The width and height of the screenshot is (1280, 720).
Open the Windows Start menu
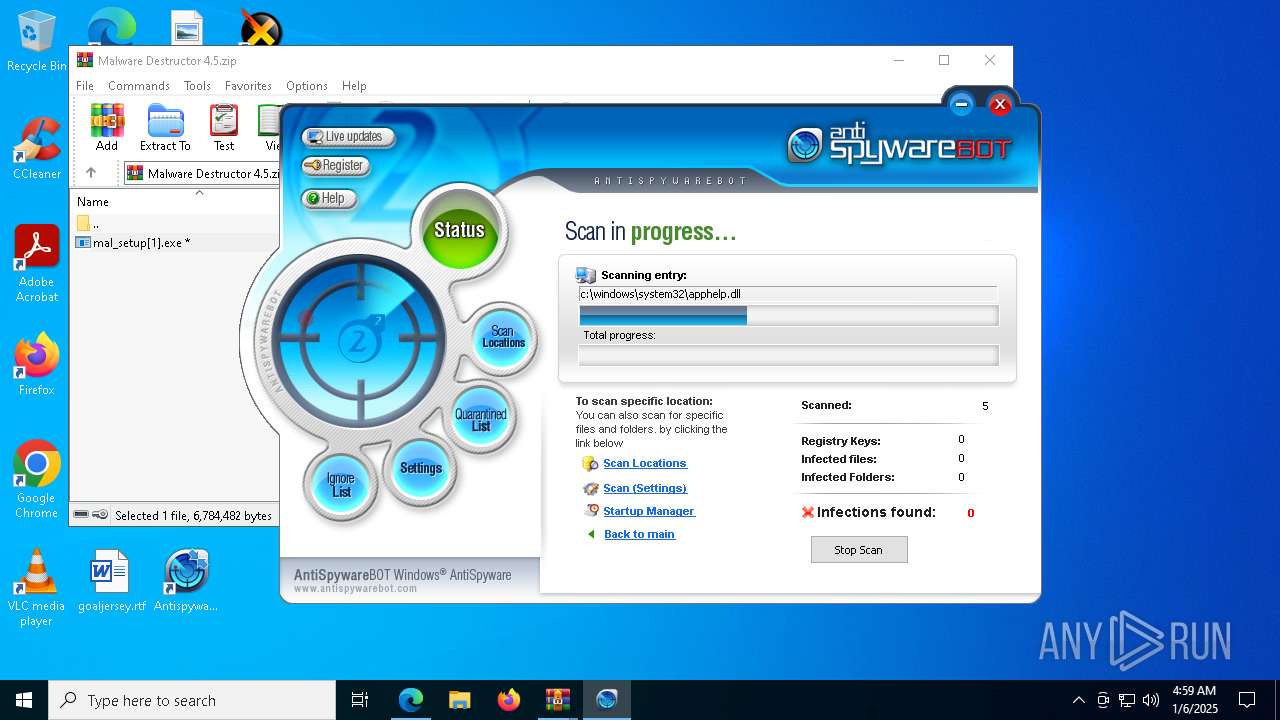pos(24,700)
